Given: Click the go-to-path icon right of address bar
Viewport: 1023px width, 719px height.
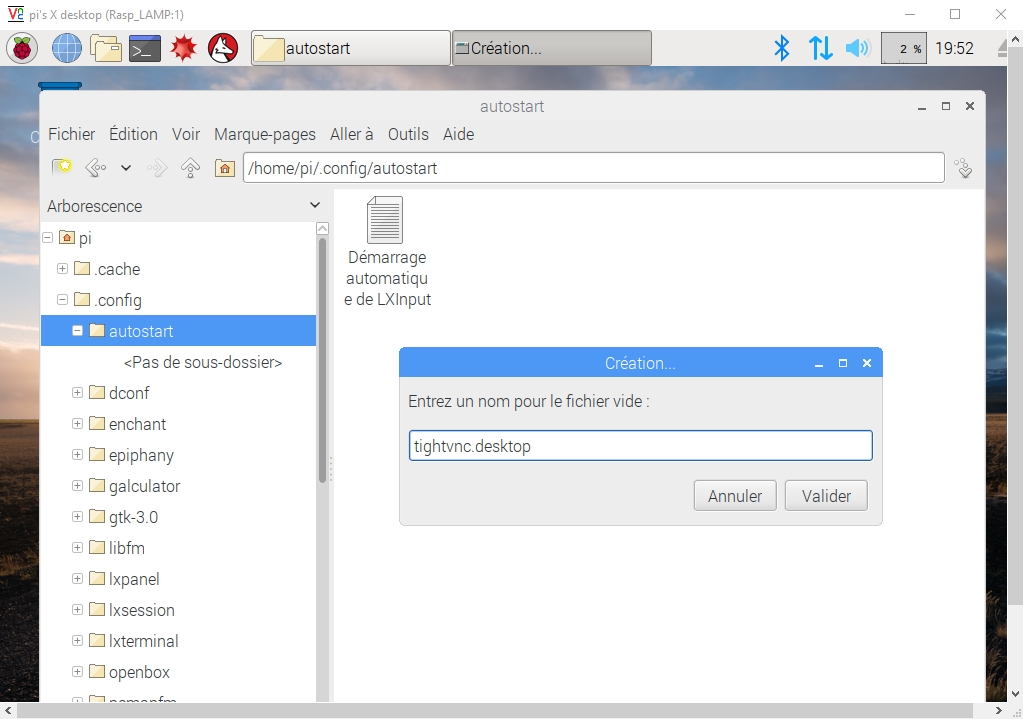Looking at the screenshot, I should 964,168.
